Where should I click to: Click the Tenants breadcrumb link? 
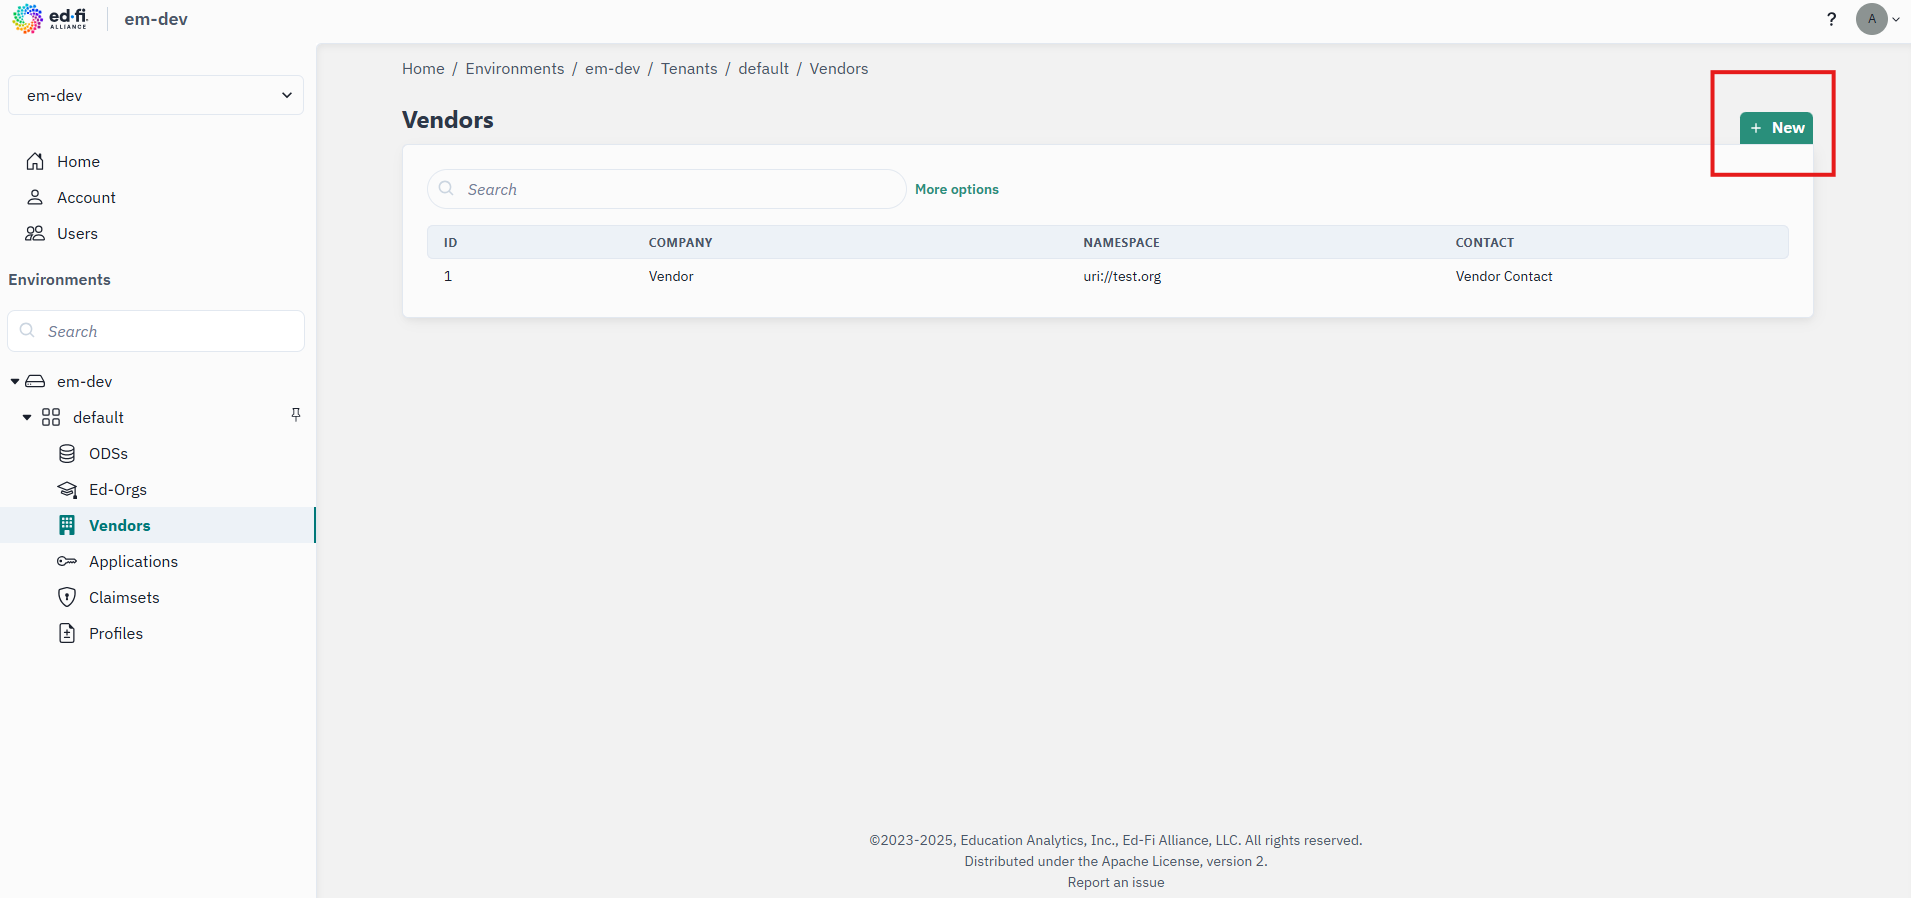point(689,68)
